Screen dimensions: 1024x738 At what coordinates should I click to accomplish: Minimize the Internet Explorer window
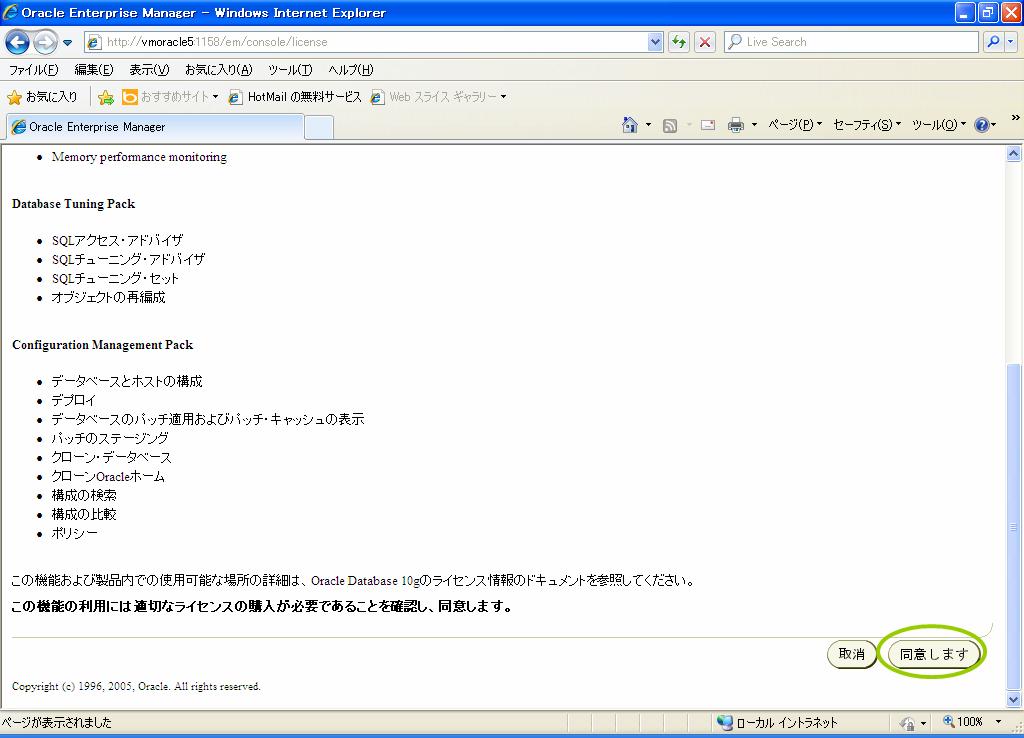[x=965, y=12]
